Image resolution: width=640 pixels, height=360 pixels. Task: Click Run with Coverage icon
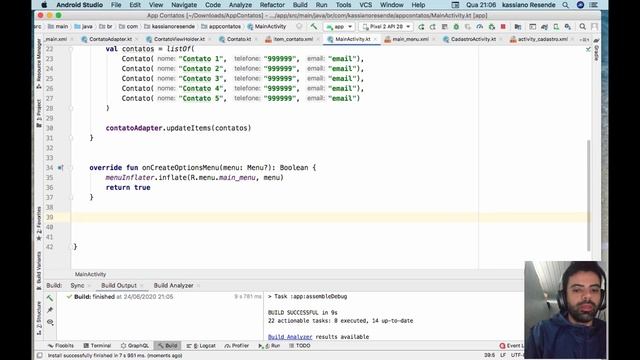(x=468, y=27)
